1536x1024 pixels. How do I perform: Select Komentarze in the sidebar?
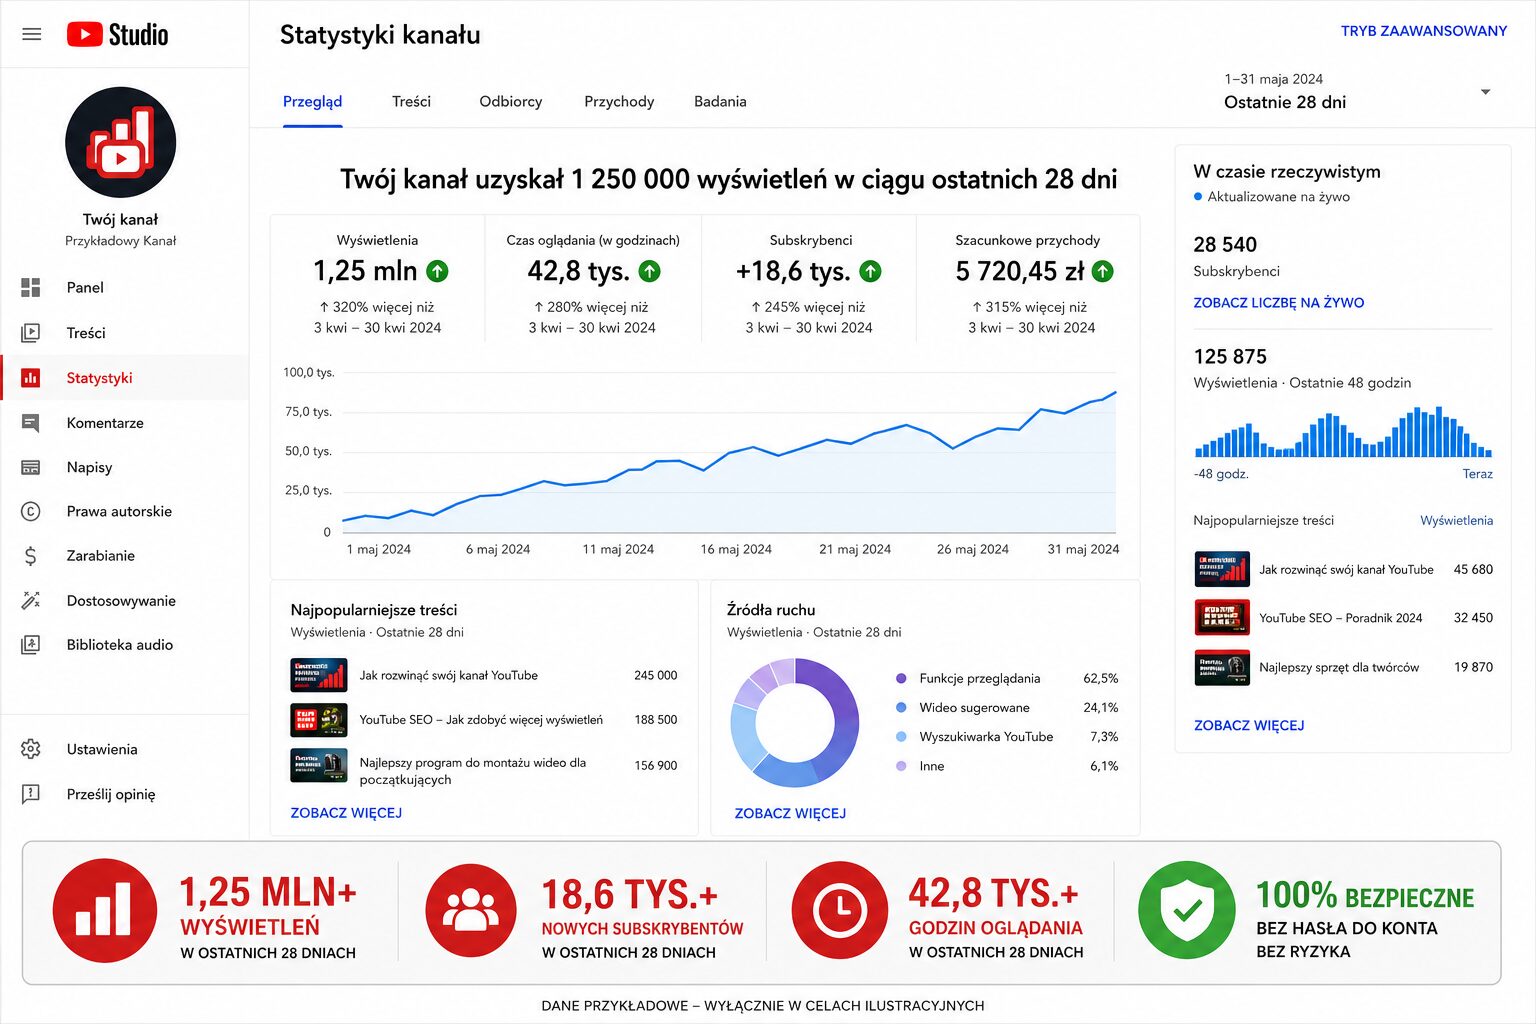pos(125,423)
